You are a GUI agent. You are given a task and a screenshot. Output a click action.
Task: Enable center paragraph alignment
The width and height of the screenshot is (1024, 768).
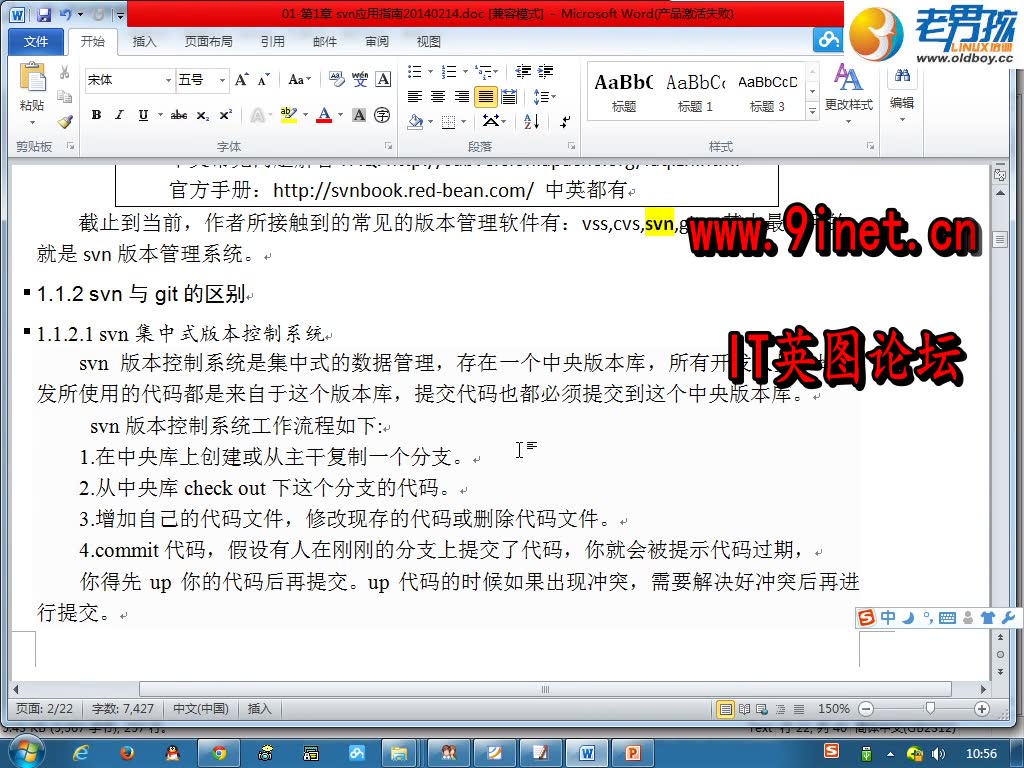coord(436,94)
